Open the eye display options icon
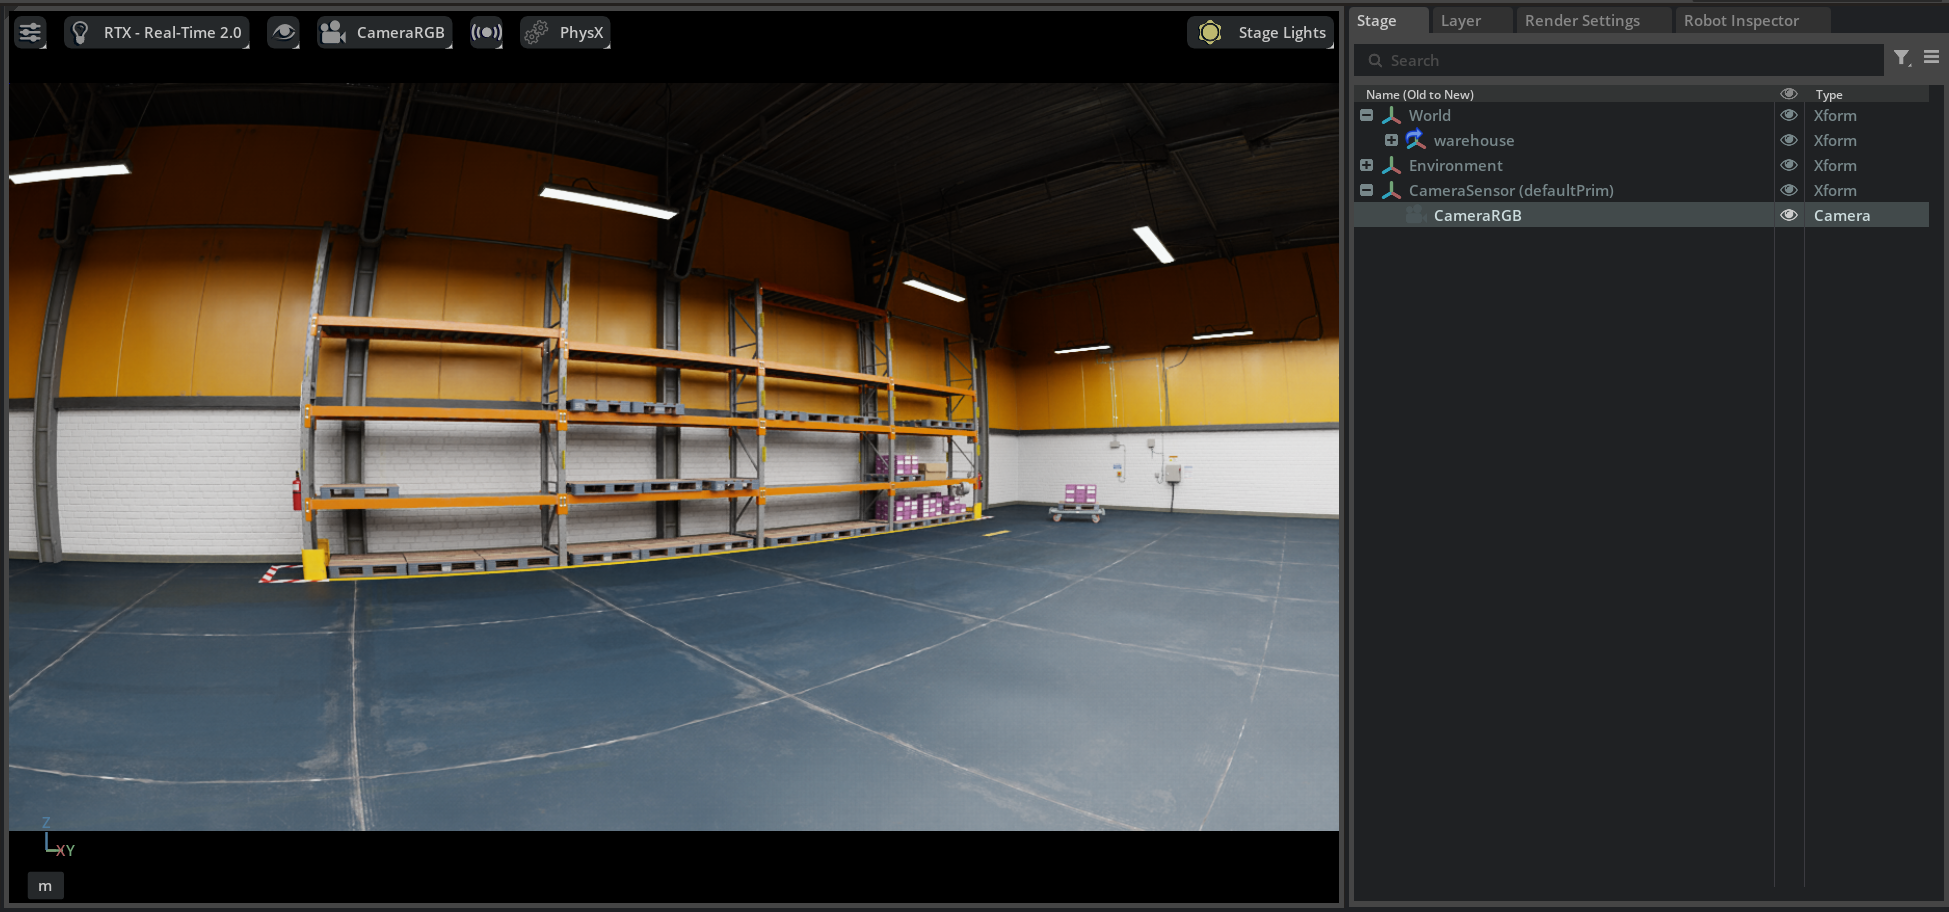Screen dimensions: 1949x912 coord(284,32)
